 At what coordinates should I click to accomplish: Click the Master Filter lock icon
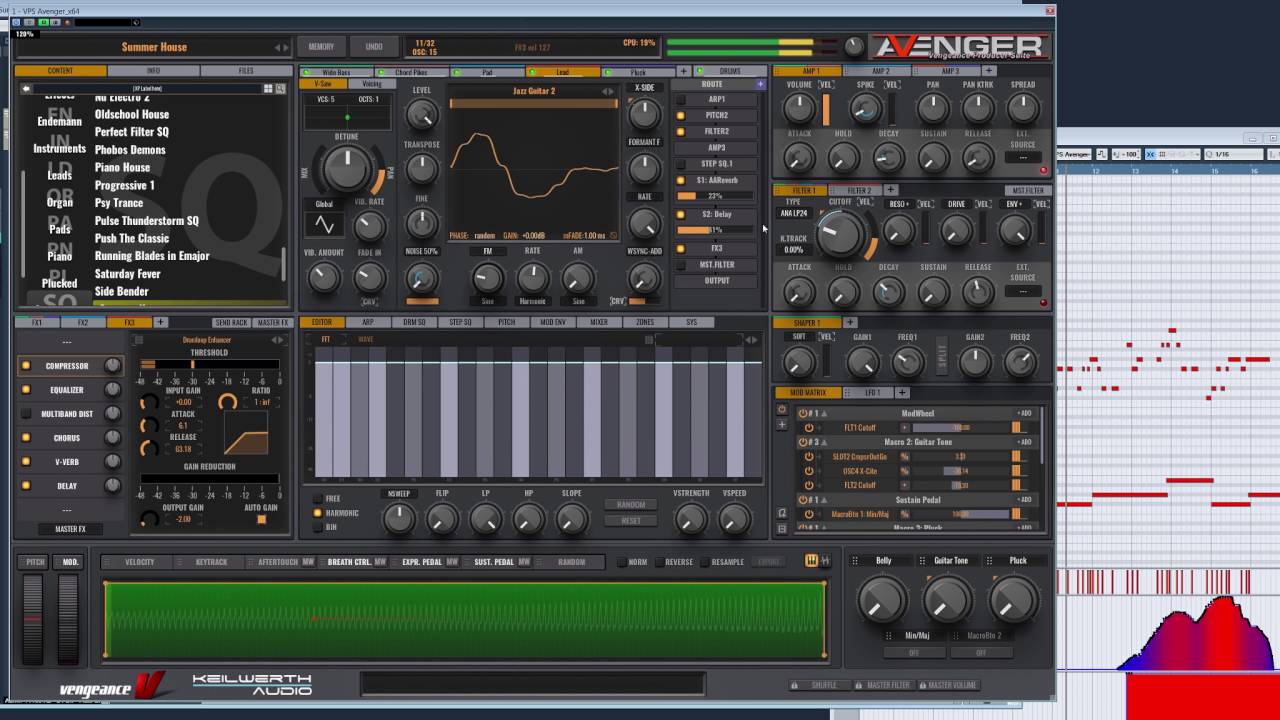[x=858, y=685]
